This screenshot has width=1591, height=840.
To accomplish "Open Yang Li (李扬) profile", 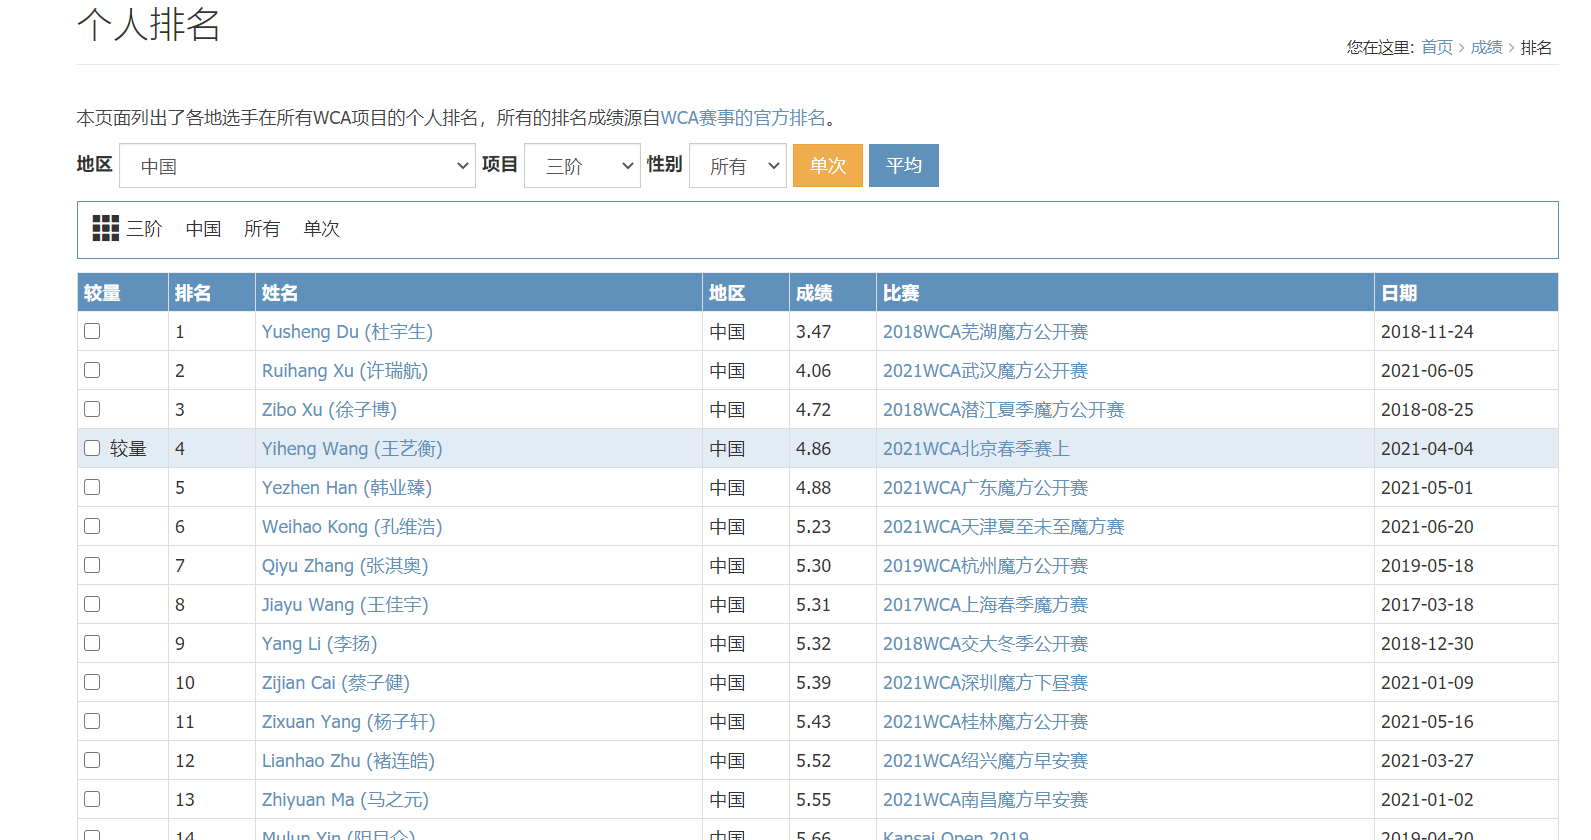I will click(x=319, y=643).
